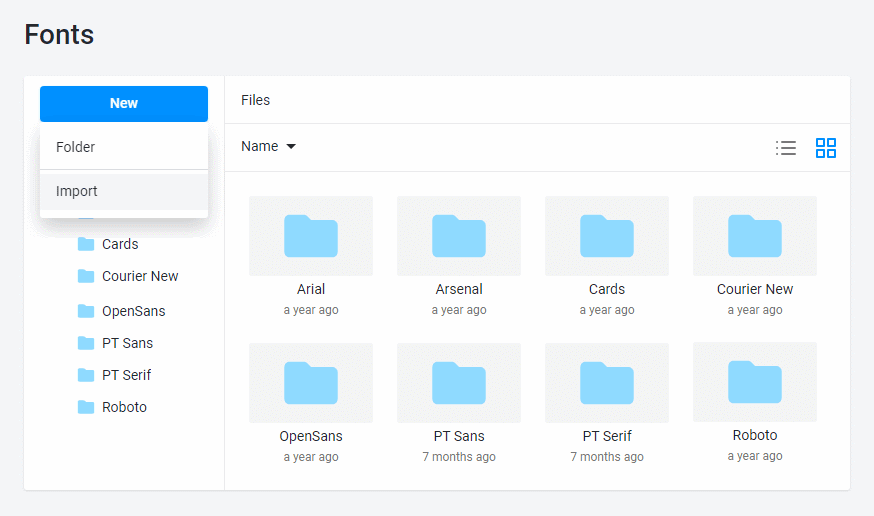The image size is (874, 516).
Task: Click "7 months ago" under PT Serif
Action: 607,457
